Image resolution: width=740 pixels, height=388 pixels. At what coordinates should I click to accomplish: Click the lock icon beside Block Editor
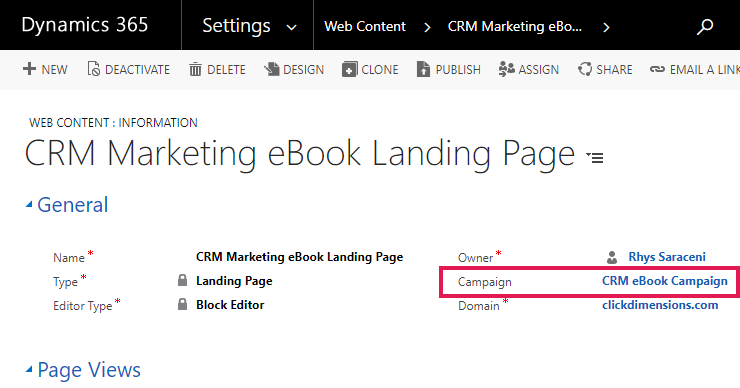[x=182, y=304]
